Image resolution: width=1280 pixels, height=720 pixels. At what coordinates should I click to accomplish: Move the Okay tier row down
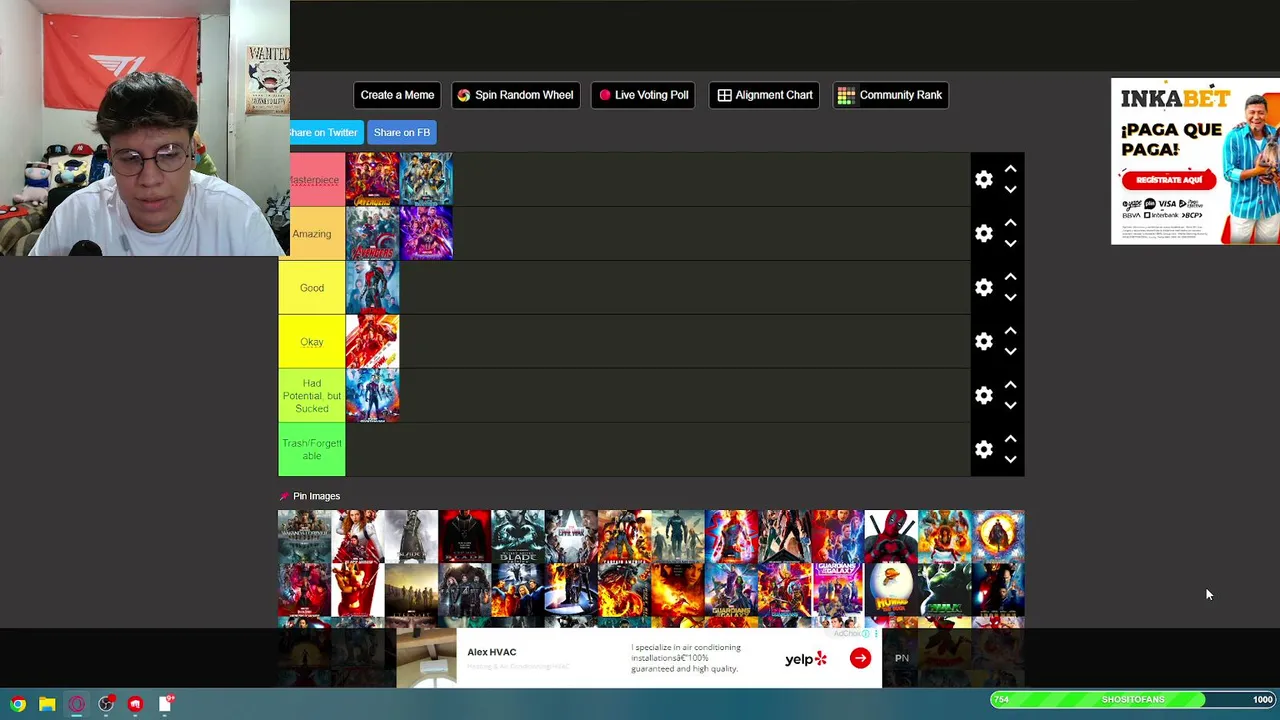1010,352
